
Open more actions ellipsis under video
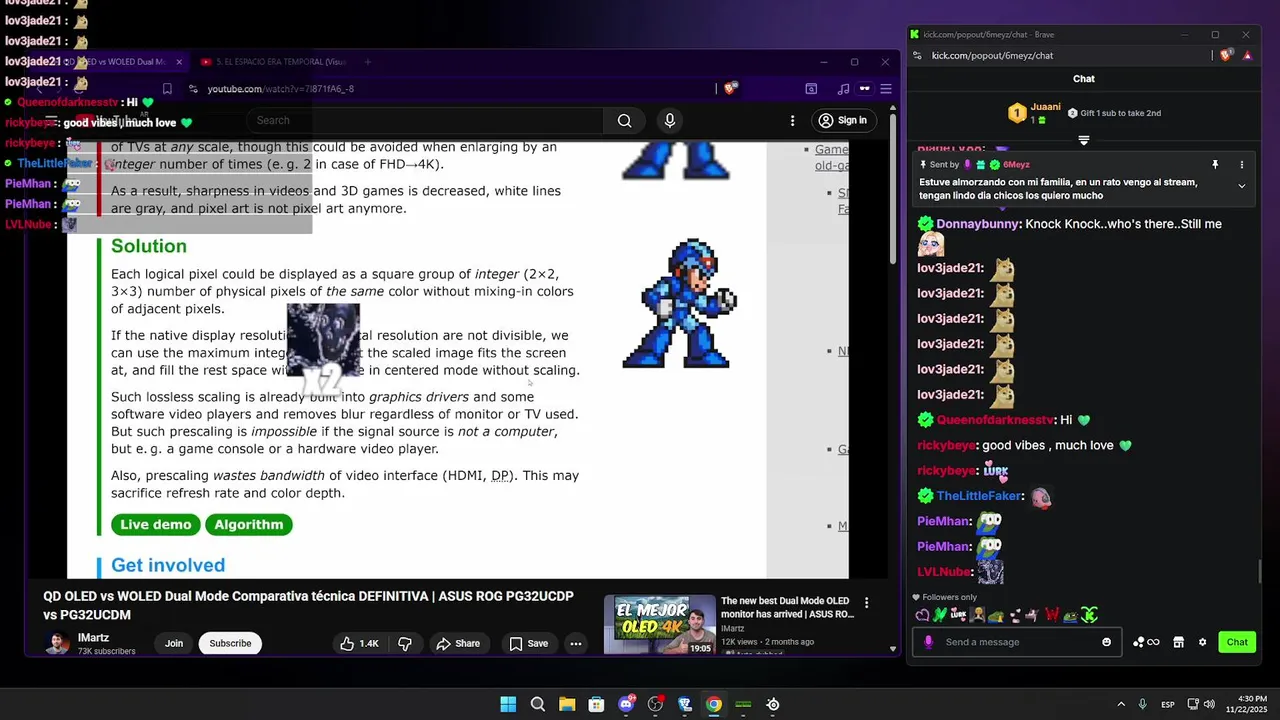tap(576, 643)
